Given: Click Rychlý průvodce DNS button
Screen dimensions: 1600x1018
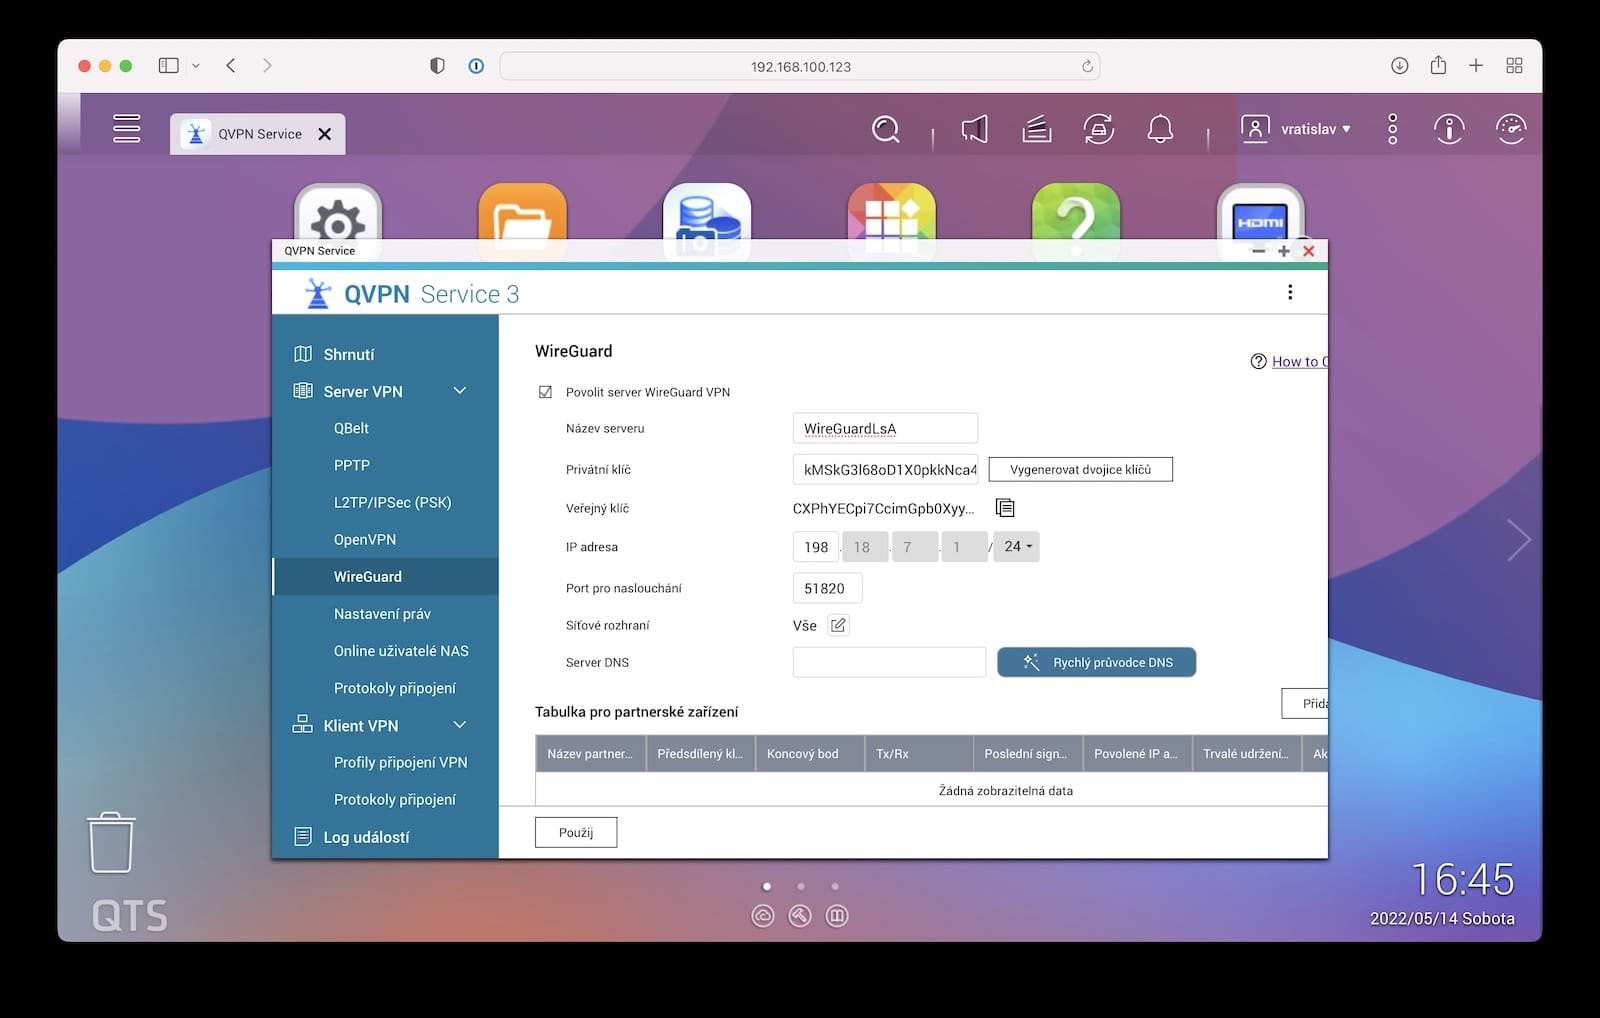Looking at the screenshot, I should [1097, 662].
